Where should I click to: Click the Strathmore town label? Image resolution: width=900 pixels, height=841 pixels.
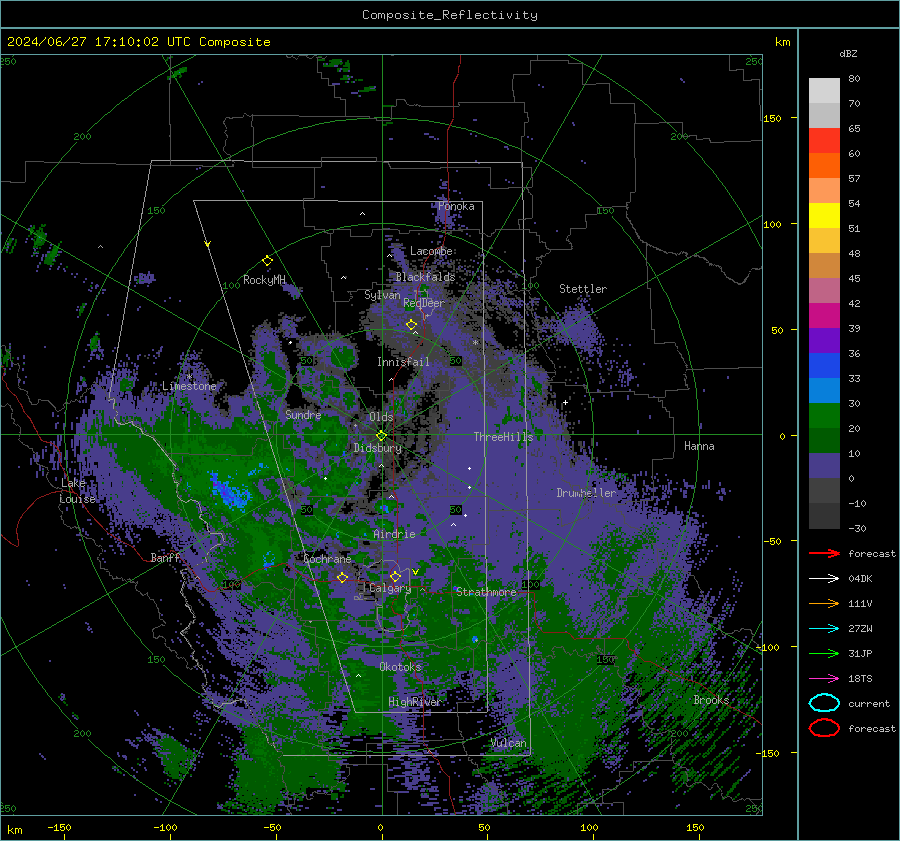click(486, 592)
